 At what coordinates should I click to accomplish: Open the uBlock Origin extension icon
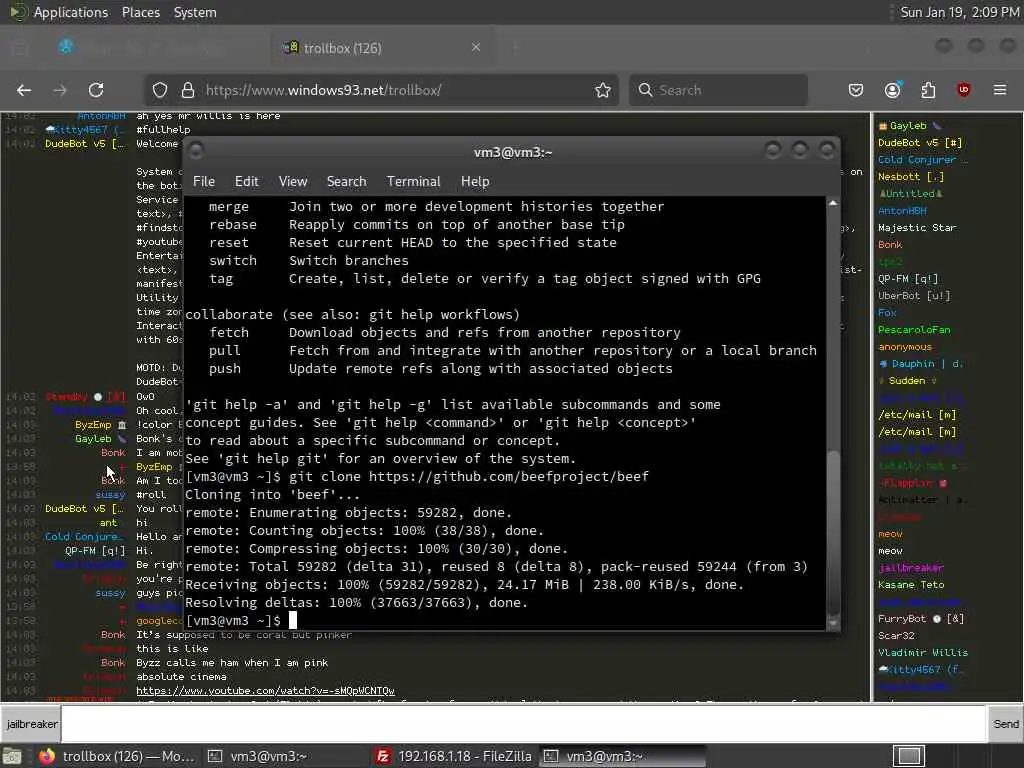tap(964, 90)
